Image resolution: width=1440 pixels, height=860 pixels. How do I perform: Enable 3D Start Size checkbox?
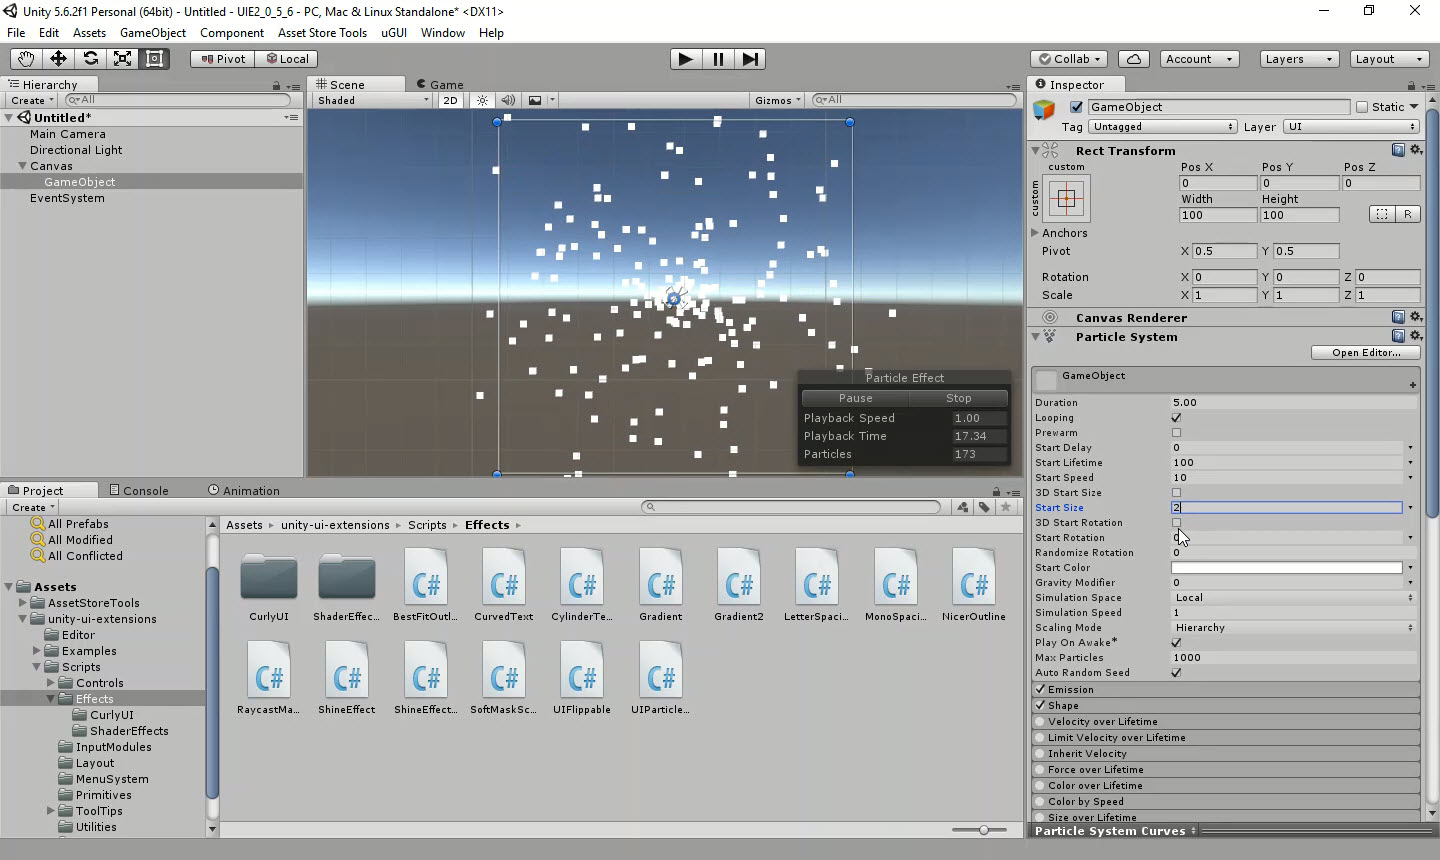(x=1176, y=493)
